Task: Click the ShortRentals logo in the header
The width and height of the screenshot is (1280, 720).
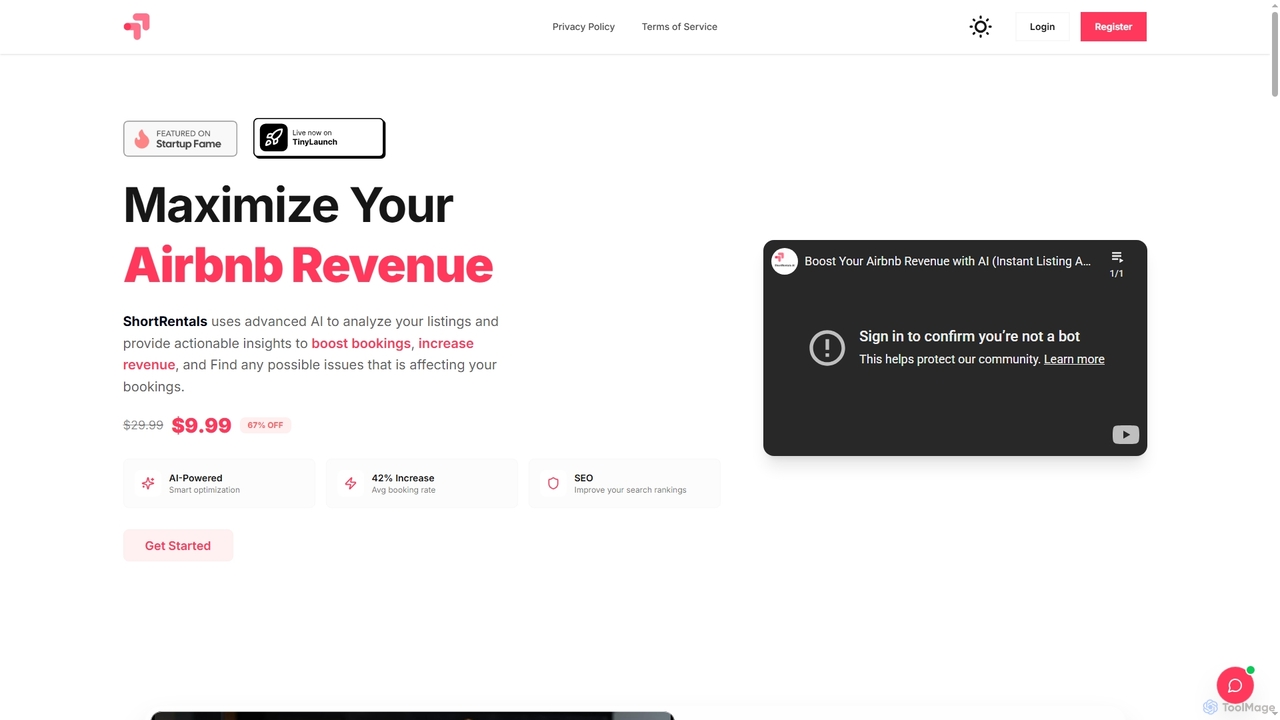Action: pyautogui.click(x=136, y=27)
